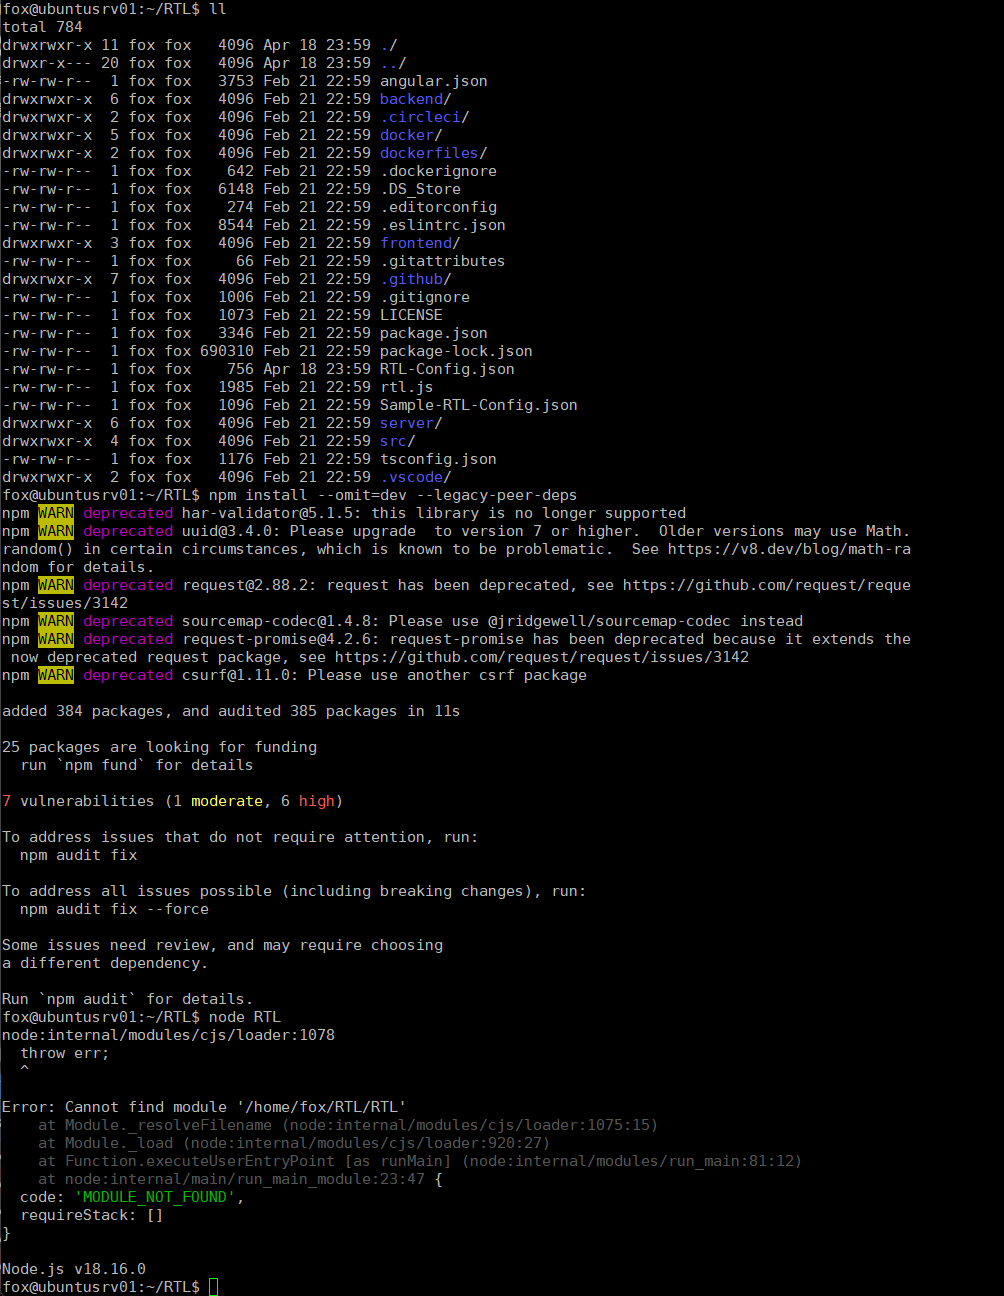Click the npm audit fix command text
Image resolution: width=1004 pixels, height=1296 pixels.
75,854
